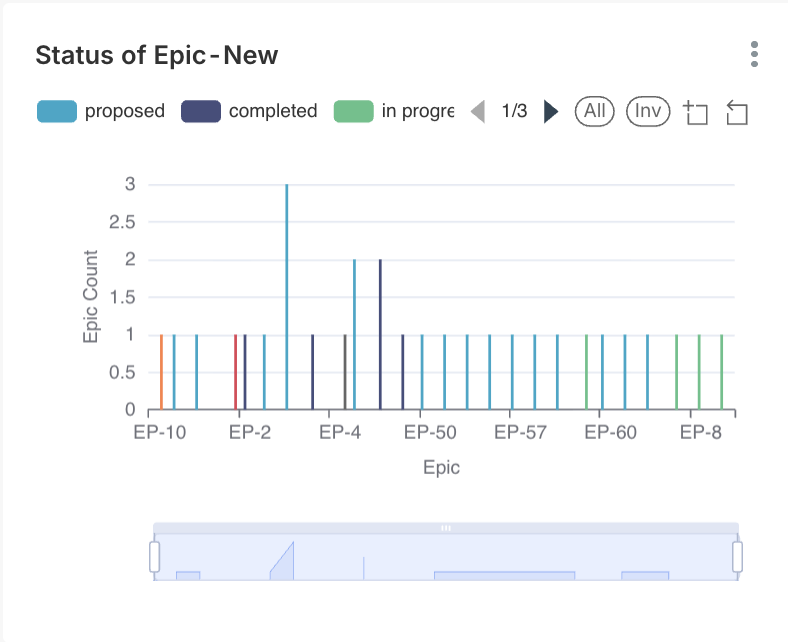Toggle the in progress series legend label

coord(417,111)
